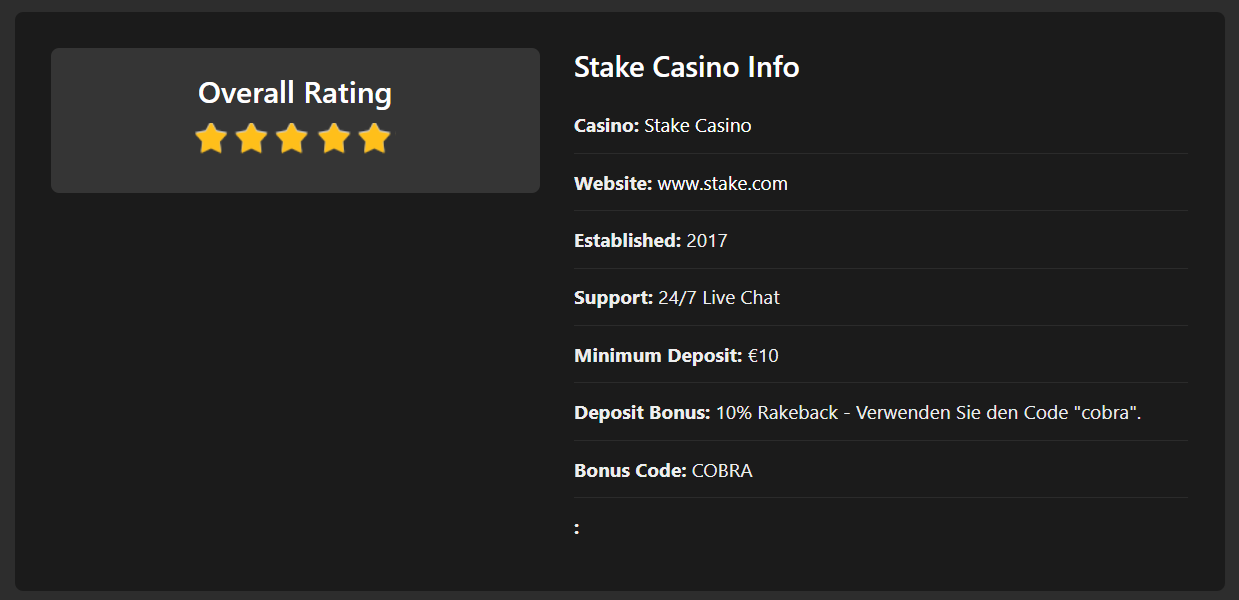Image resolution: width=1239 pixels, height=600 pixels.
Task: Open the www.stake.com website text
Action: 722,184
